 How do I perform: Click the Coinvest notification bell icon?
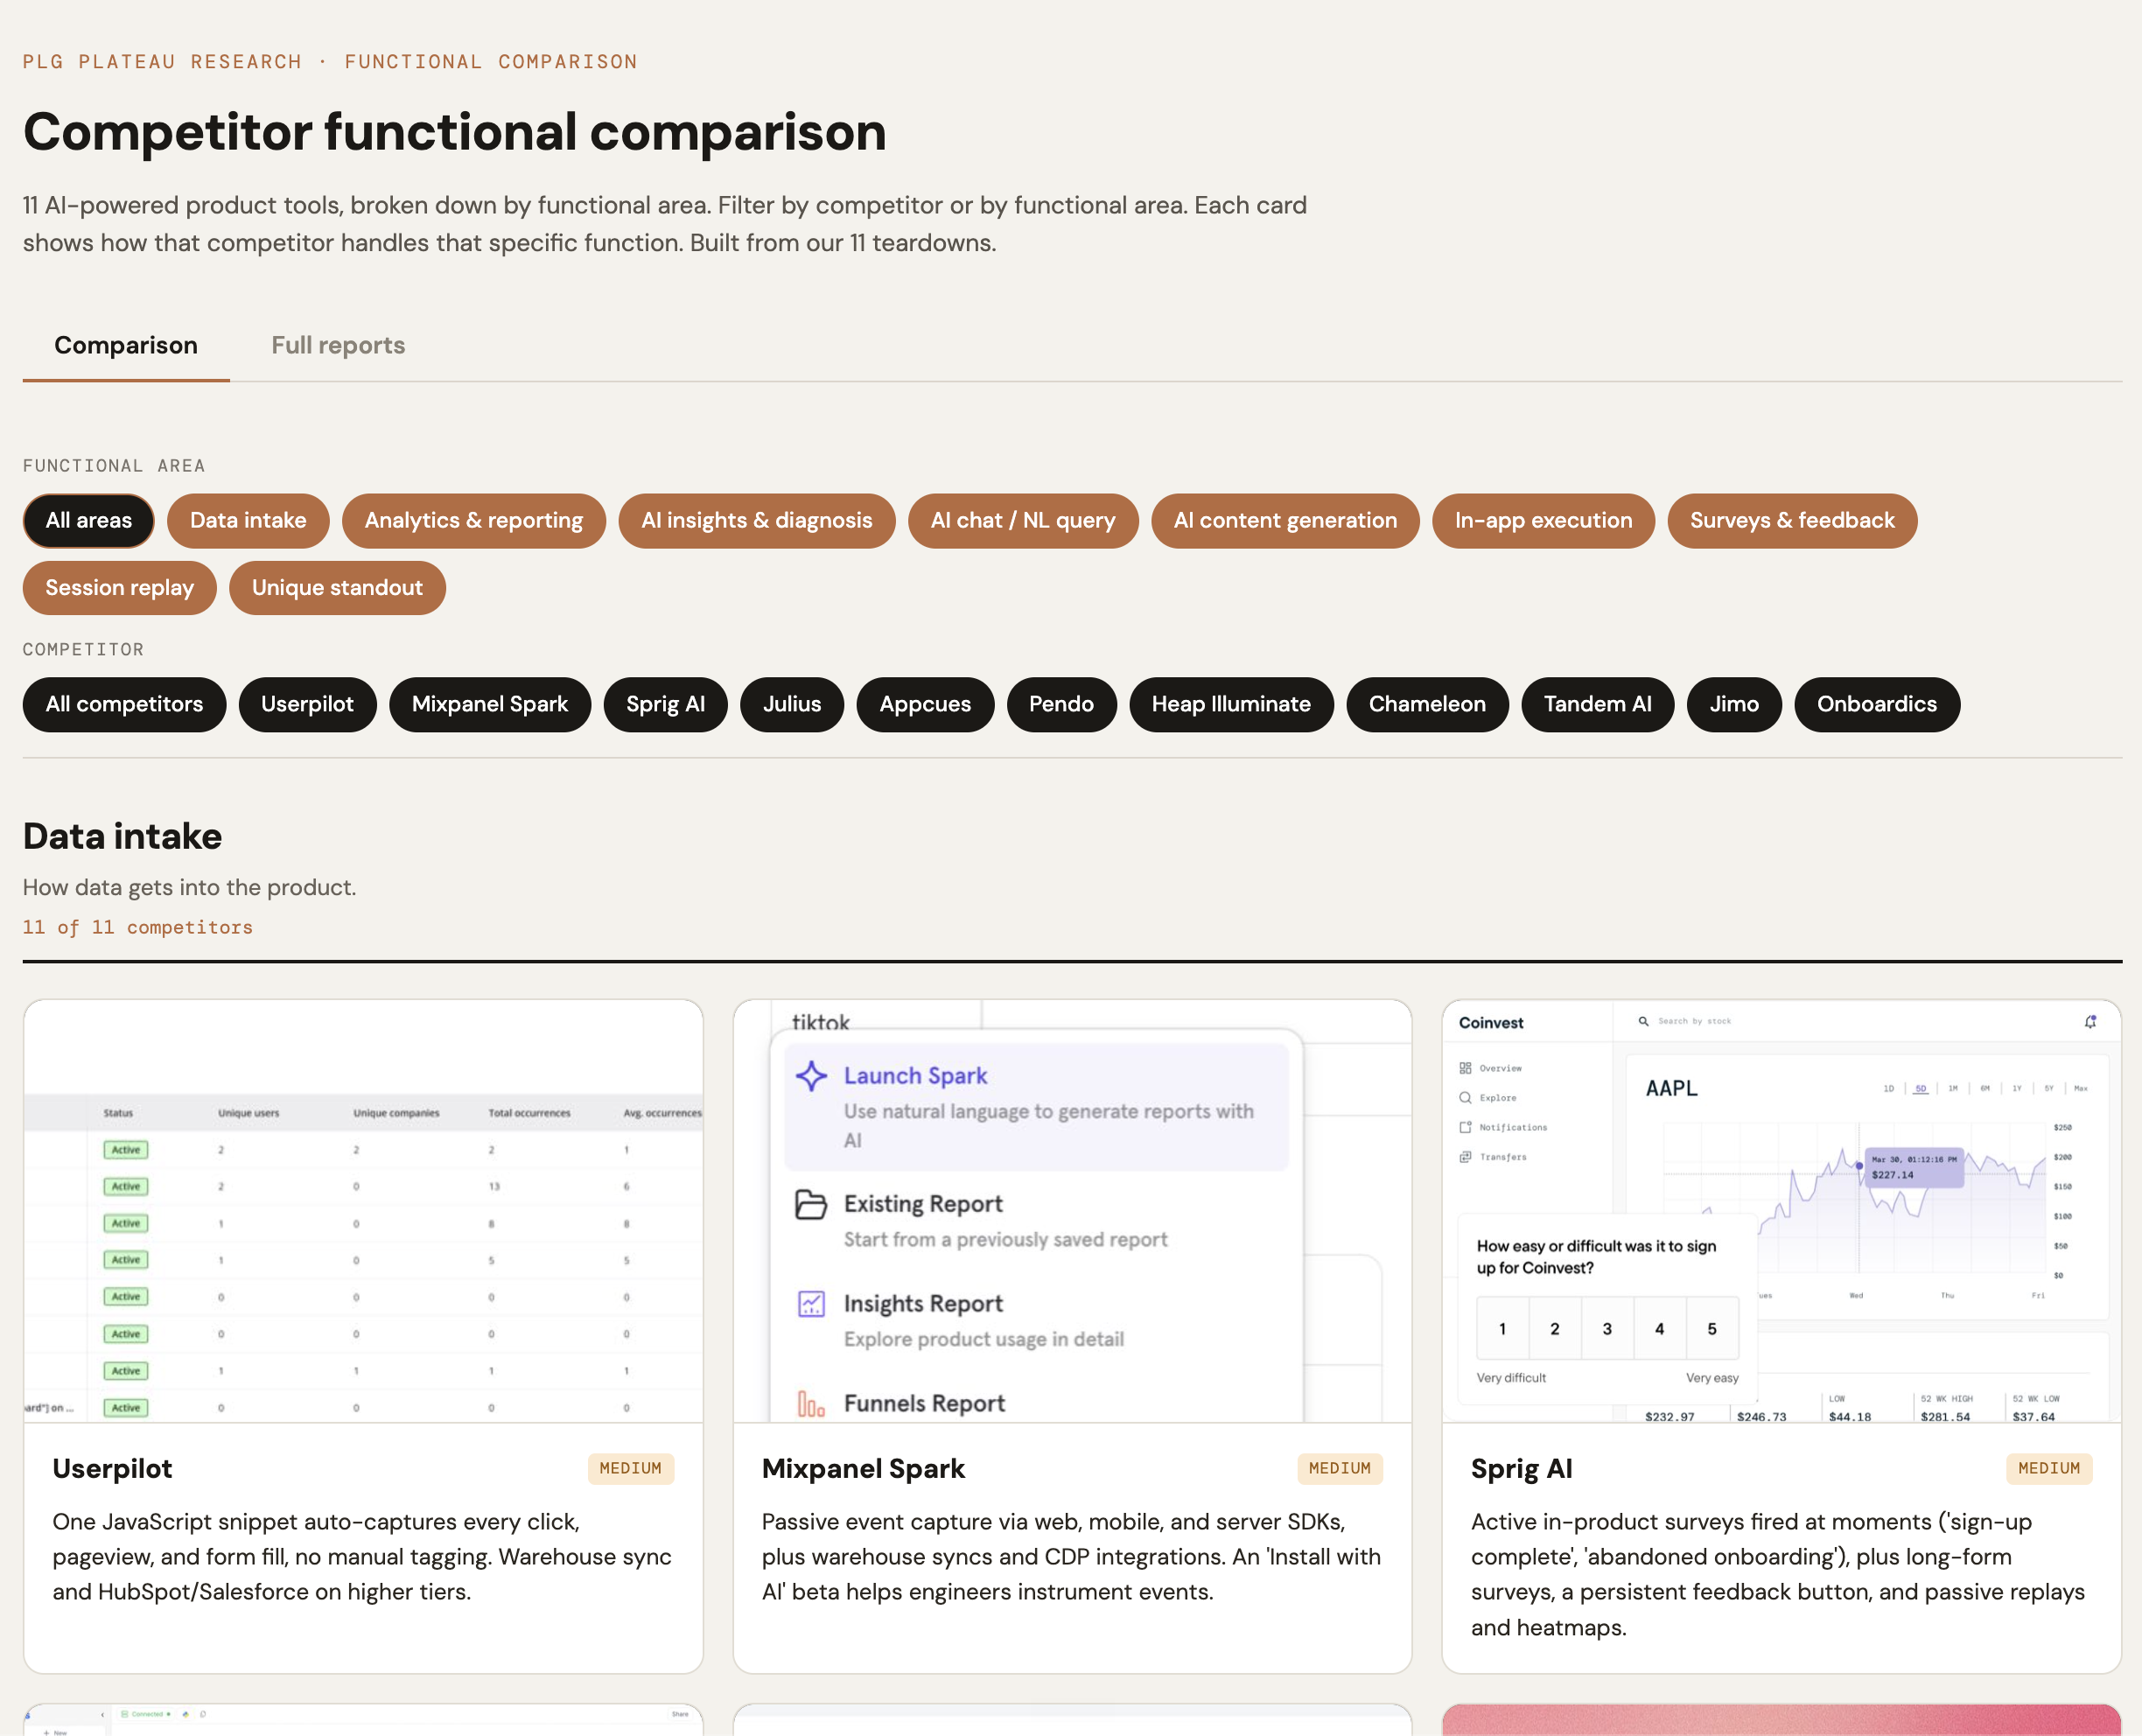2090,1022
